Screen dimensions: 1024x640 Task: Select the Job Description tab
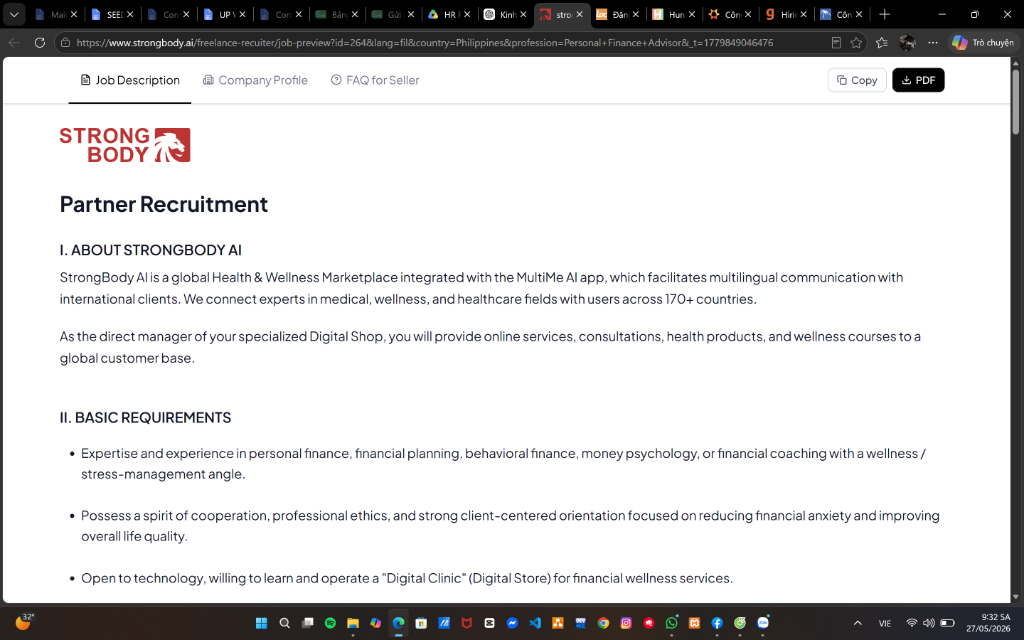point(130,80)
